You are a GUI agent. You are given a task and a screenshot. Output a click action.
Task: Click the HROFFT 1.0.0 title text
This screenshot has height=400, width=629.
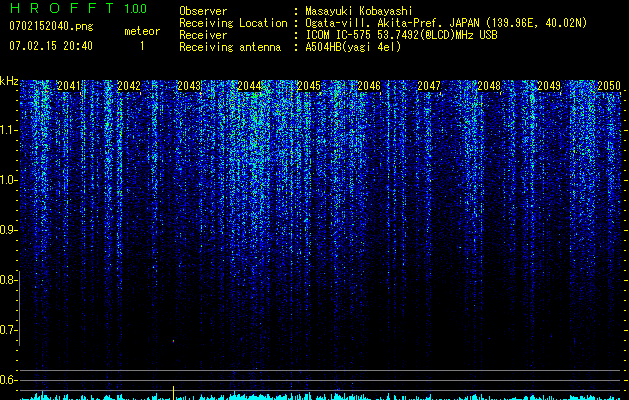79,8
